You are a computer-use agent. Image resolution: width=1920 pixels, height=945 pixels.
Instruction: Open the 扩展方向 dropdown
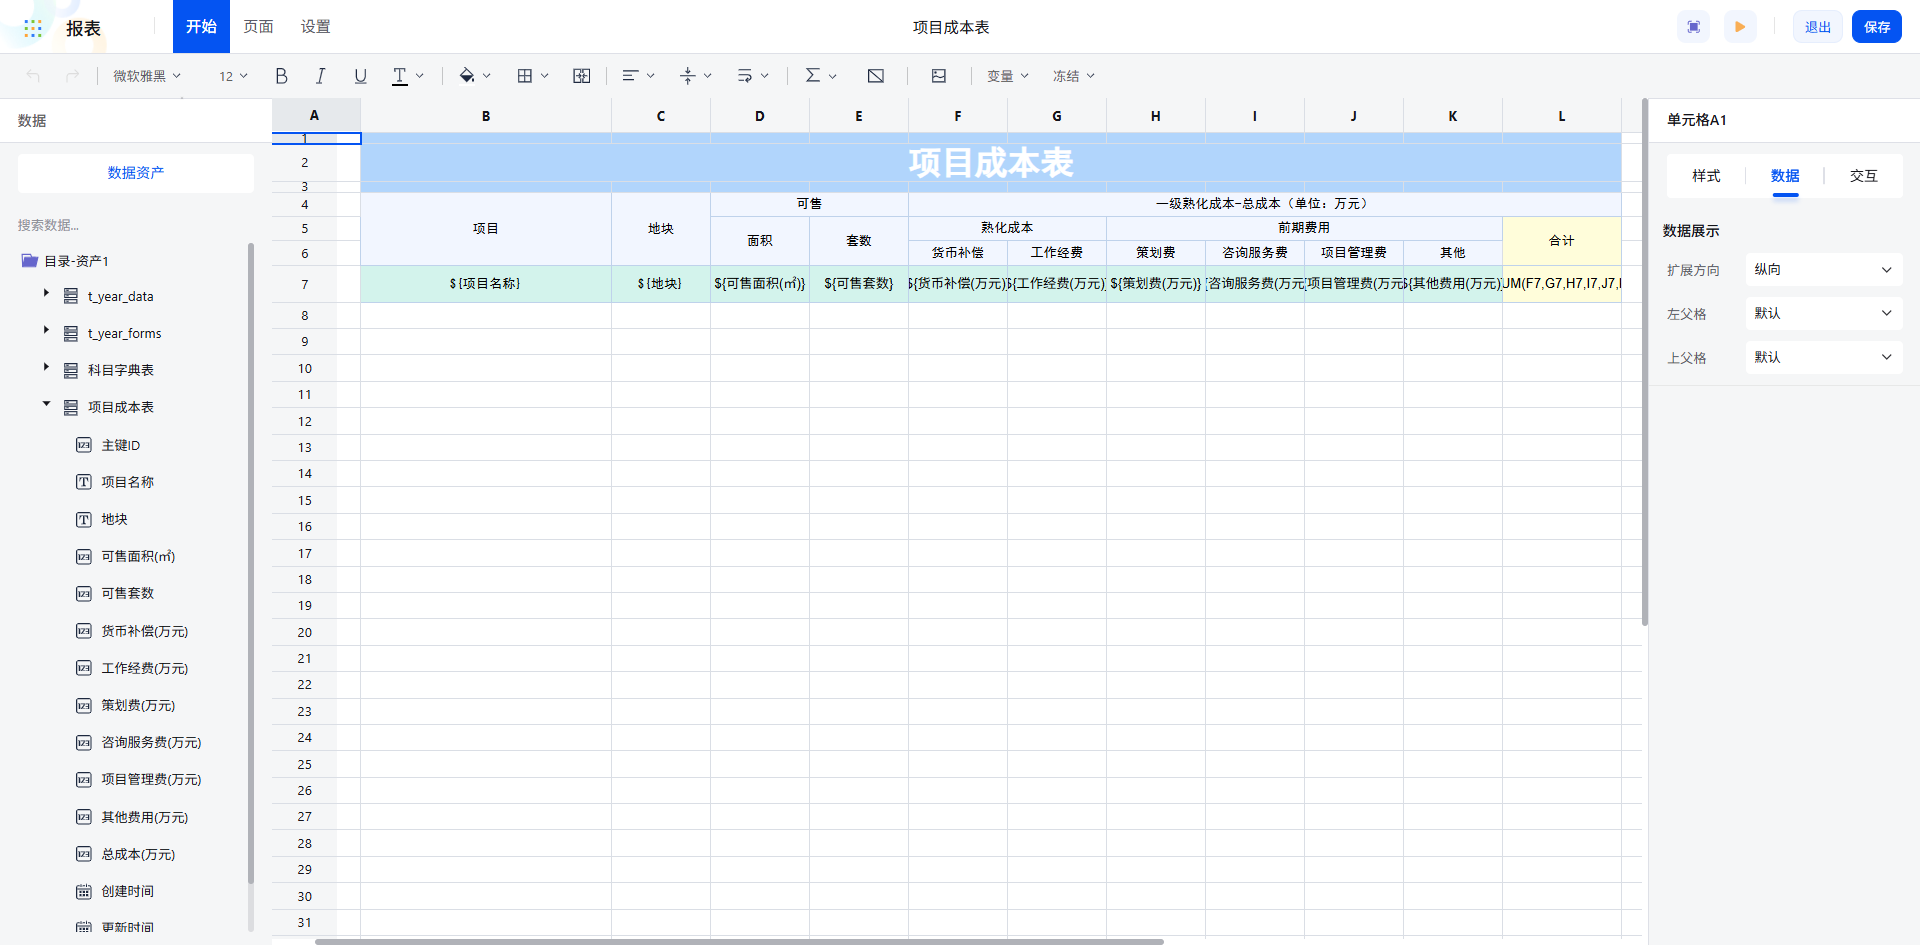pyautogui.click(x=1822, y=269)
